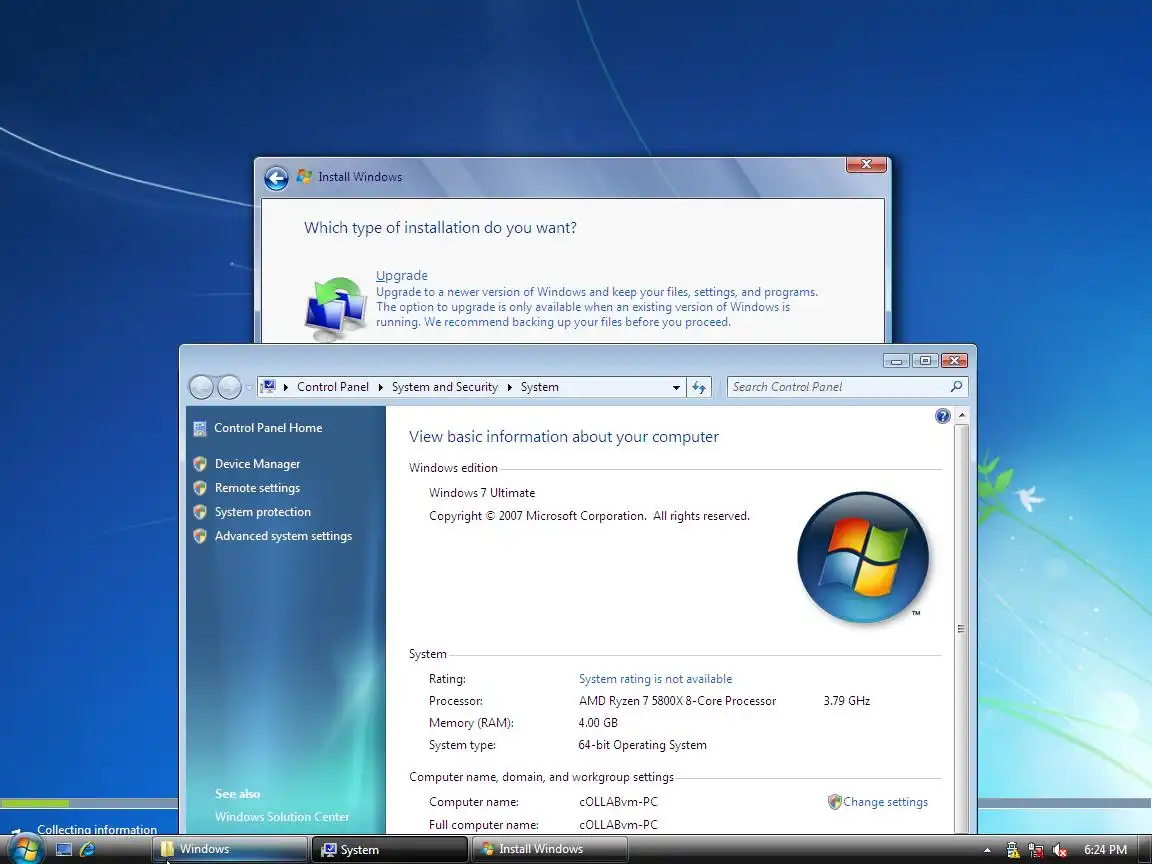Viewport: 1152px width, 864px height.
Task: Click System breadcrumb in address bar
Action: point(539,387)
